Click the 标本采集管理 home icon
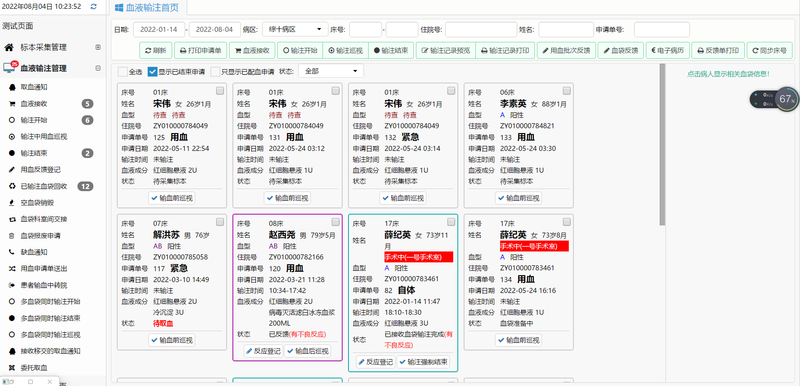Image resolution: width=800 pixels, height=386 pixels. pyautogui.click(x=9, y=47)
